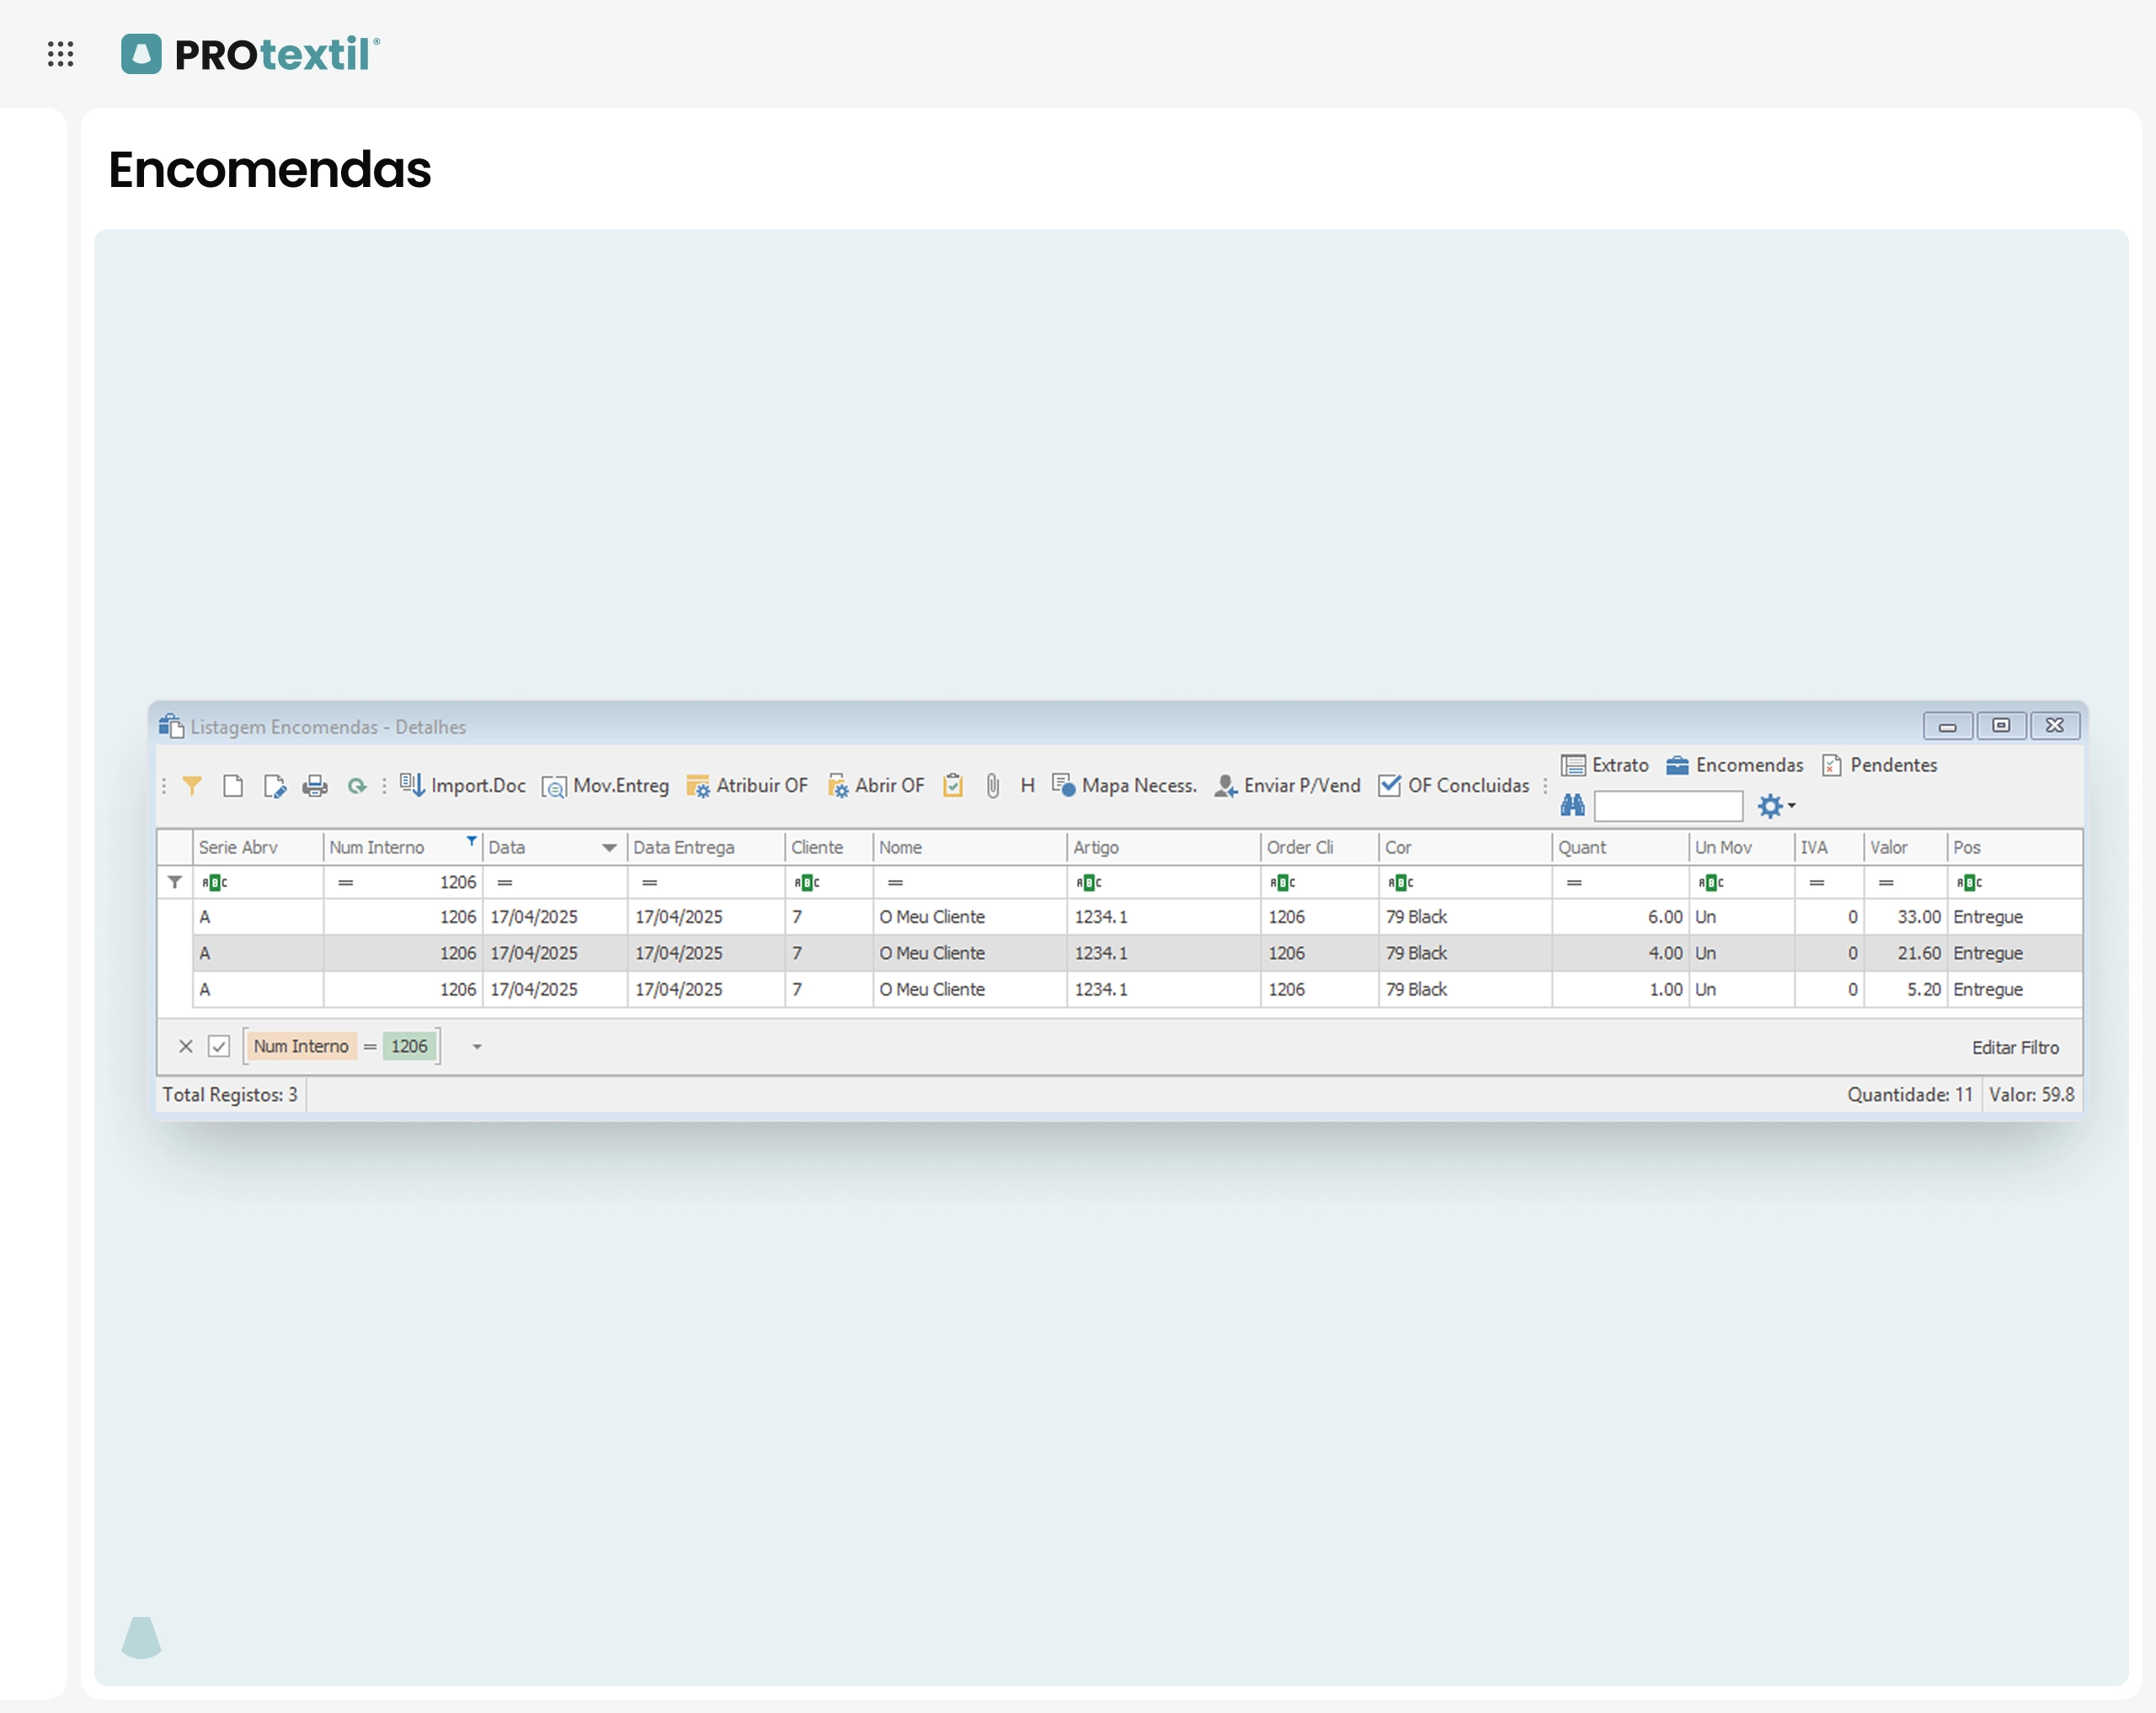2156x1713 pixels.
Task: Click the new blank document icon
Action: coord(233,786)
